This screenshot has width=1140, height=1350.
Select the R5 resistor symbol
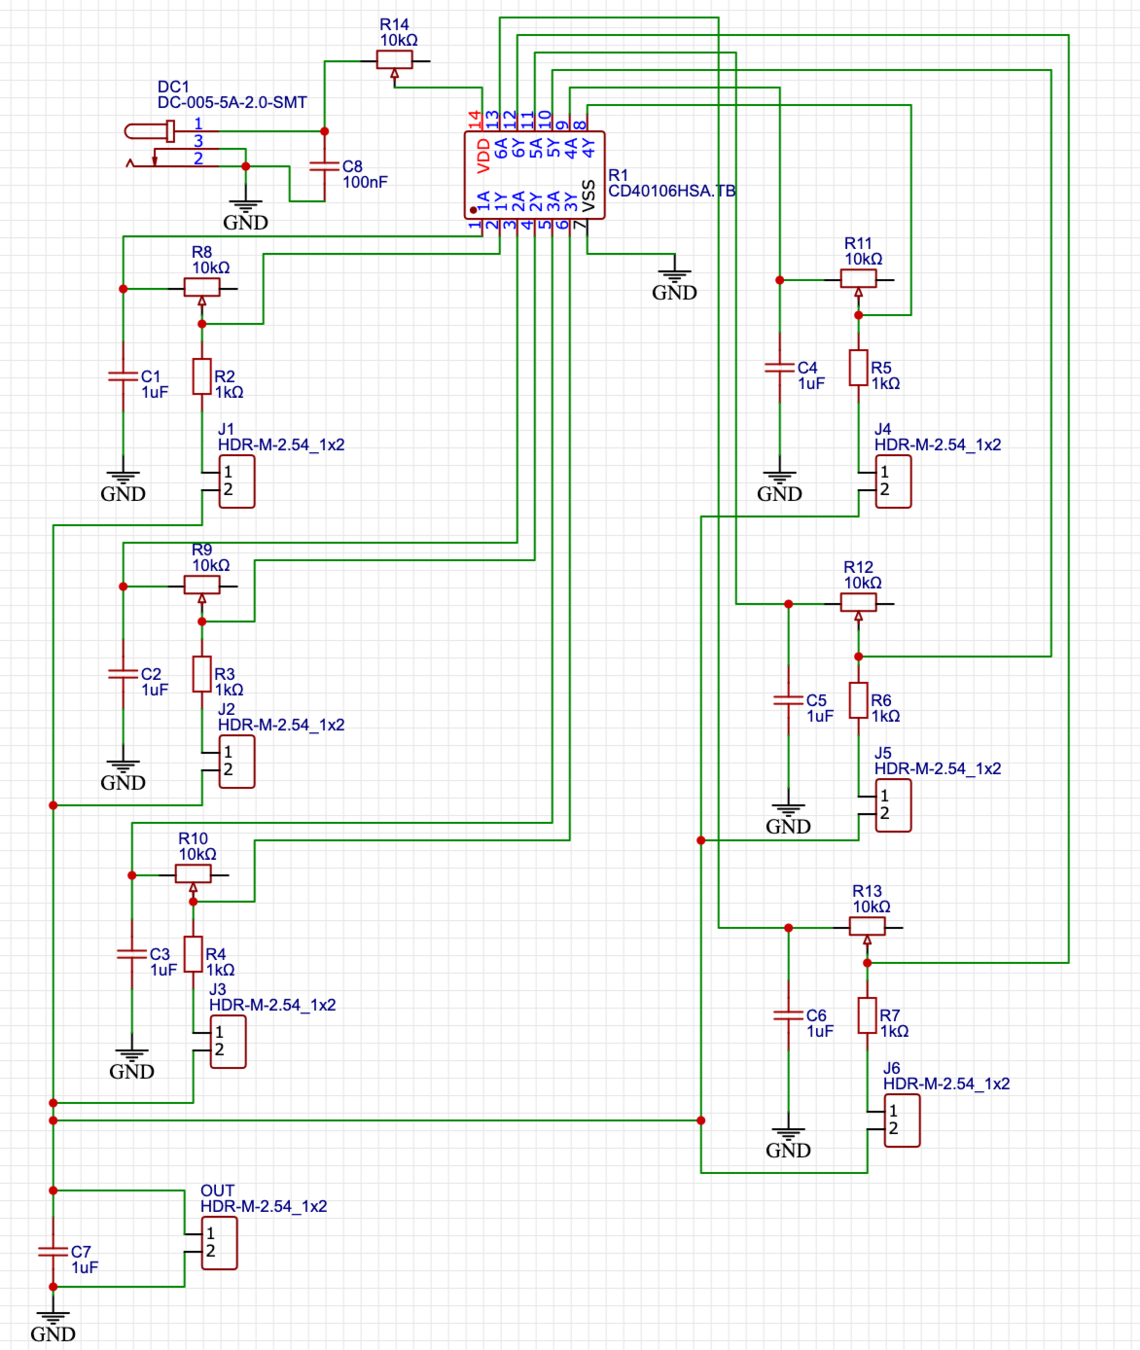coord(858,368)
